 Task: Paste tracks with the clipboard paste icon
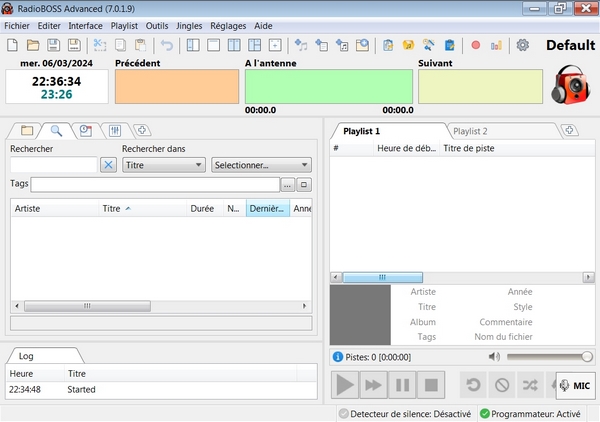click(x=140, y=45)
